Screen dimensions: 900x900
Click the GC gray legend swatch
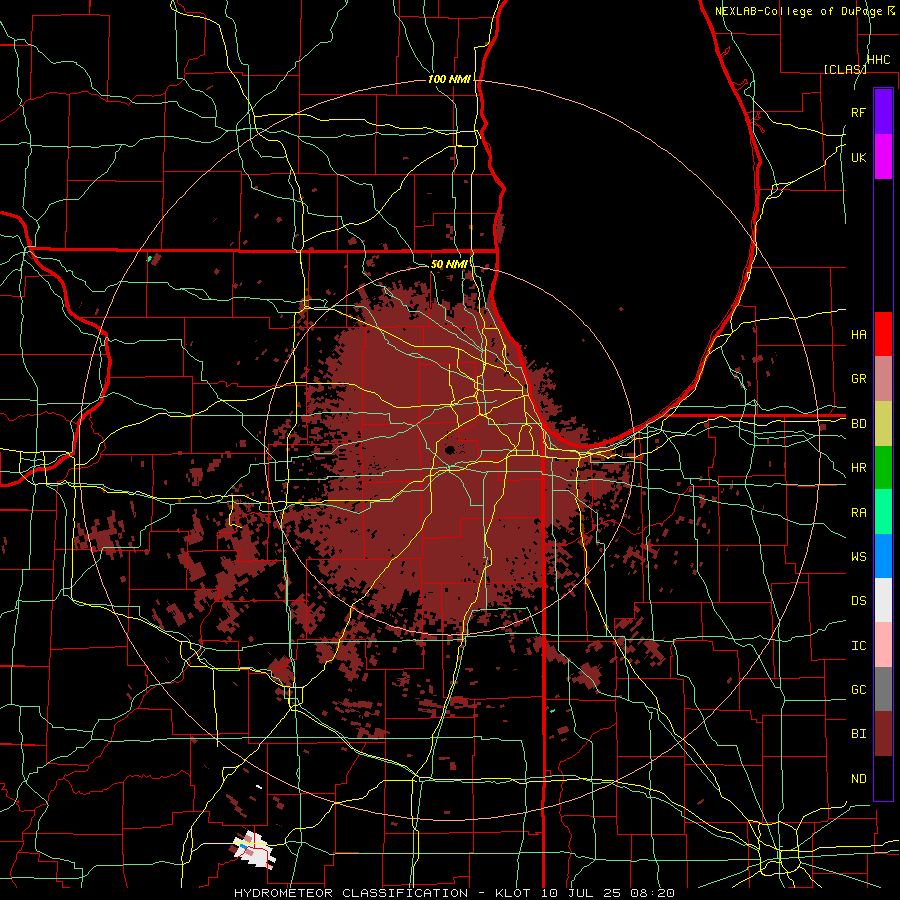tap(883, 689)
